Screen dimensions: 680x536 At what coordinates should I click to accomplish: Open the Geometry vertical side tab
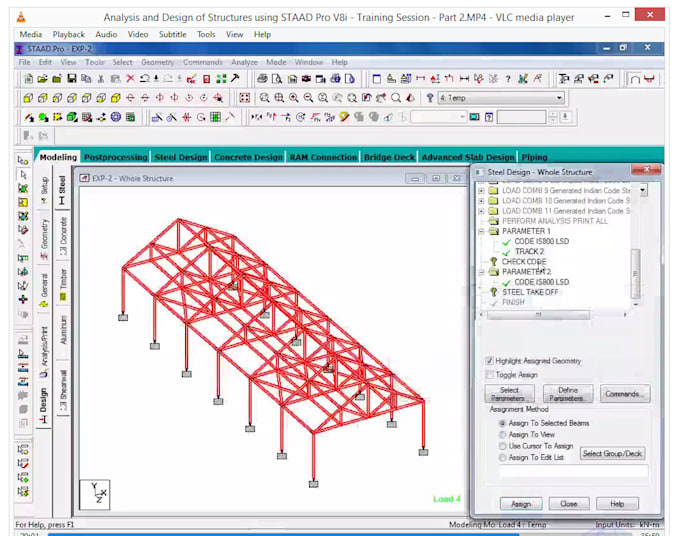[x=44, y=239]
